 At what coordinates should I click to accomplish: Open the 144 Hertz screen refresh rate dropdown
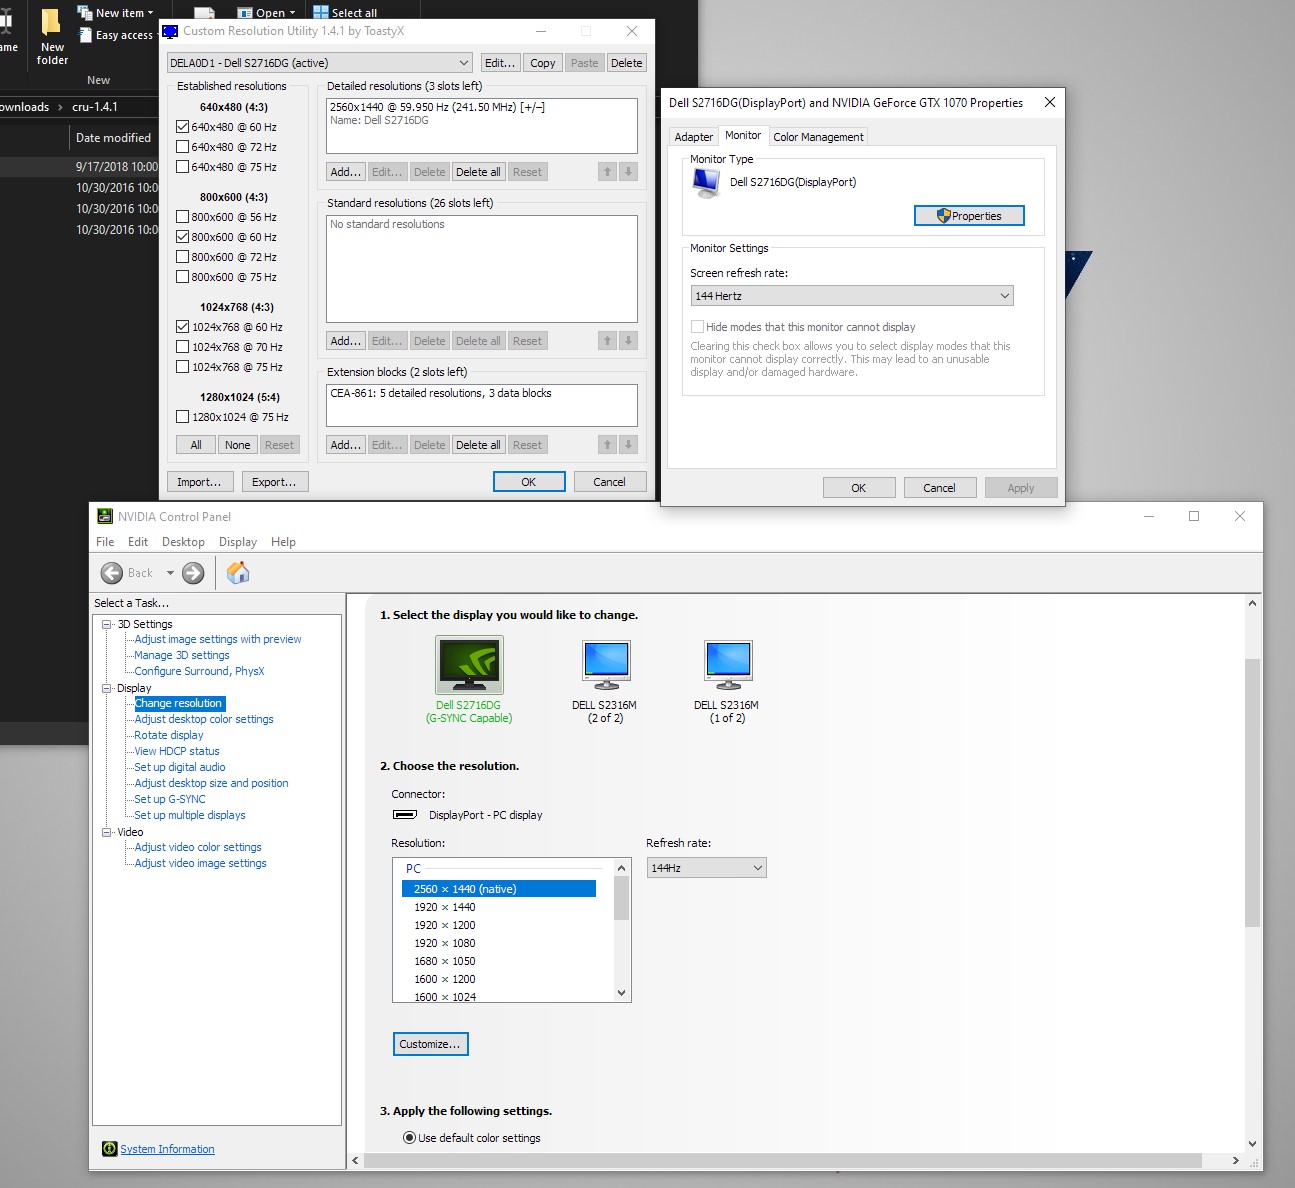tap(852, 296)
